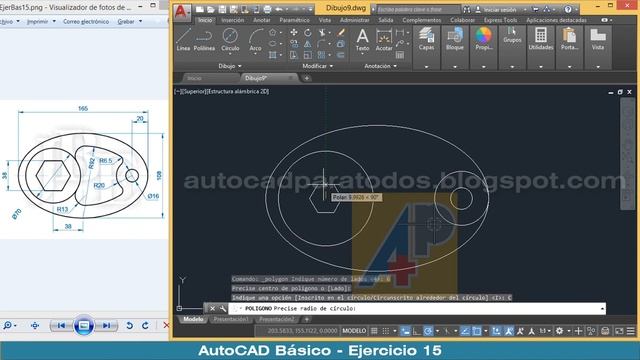
Task: Toggle polar tracking in status bar
Action: click(x=428, y=331)
